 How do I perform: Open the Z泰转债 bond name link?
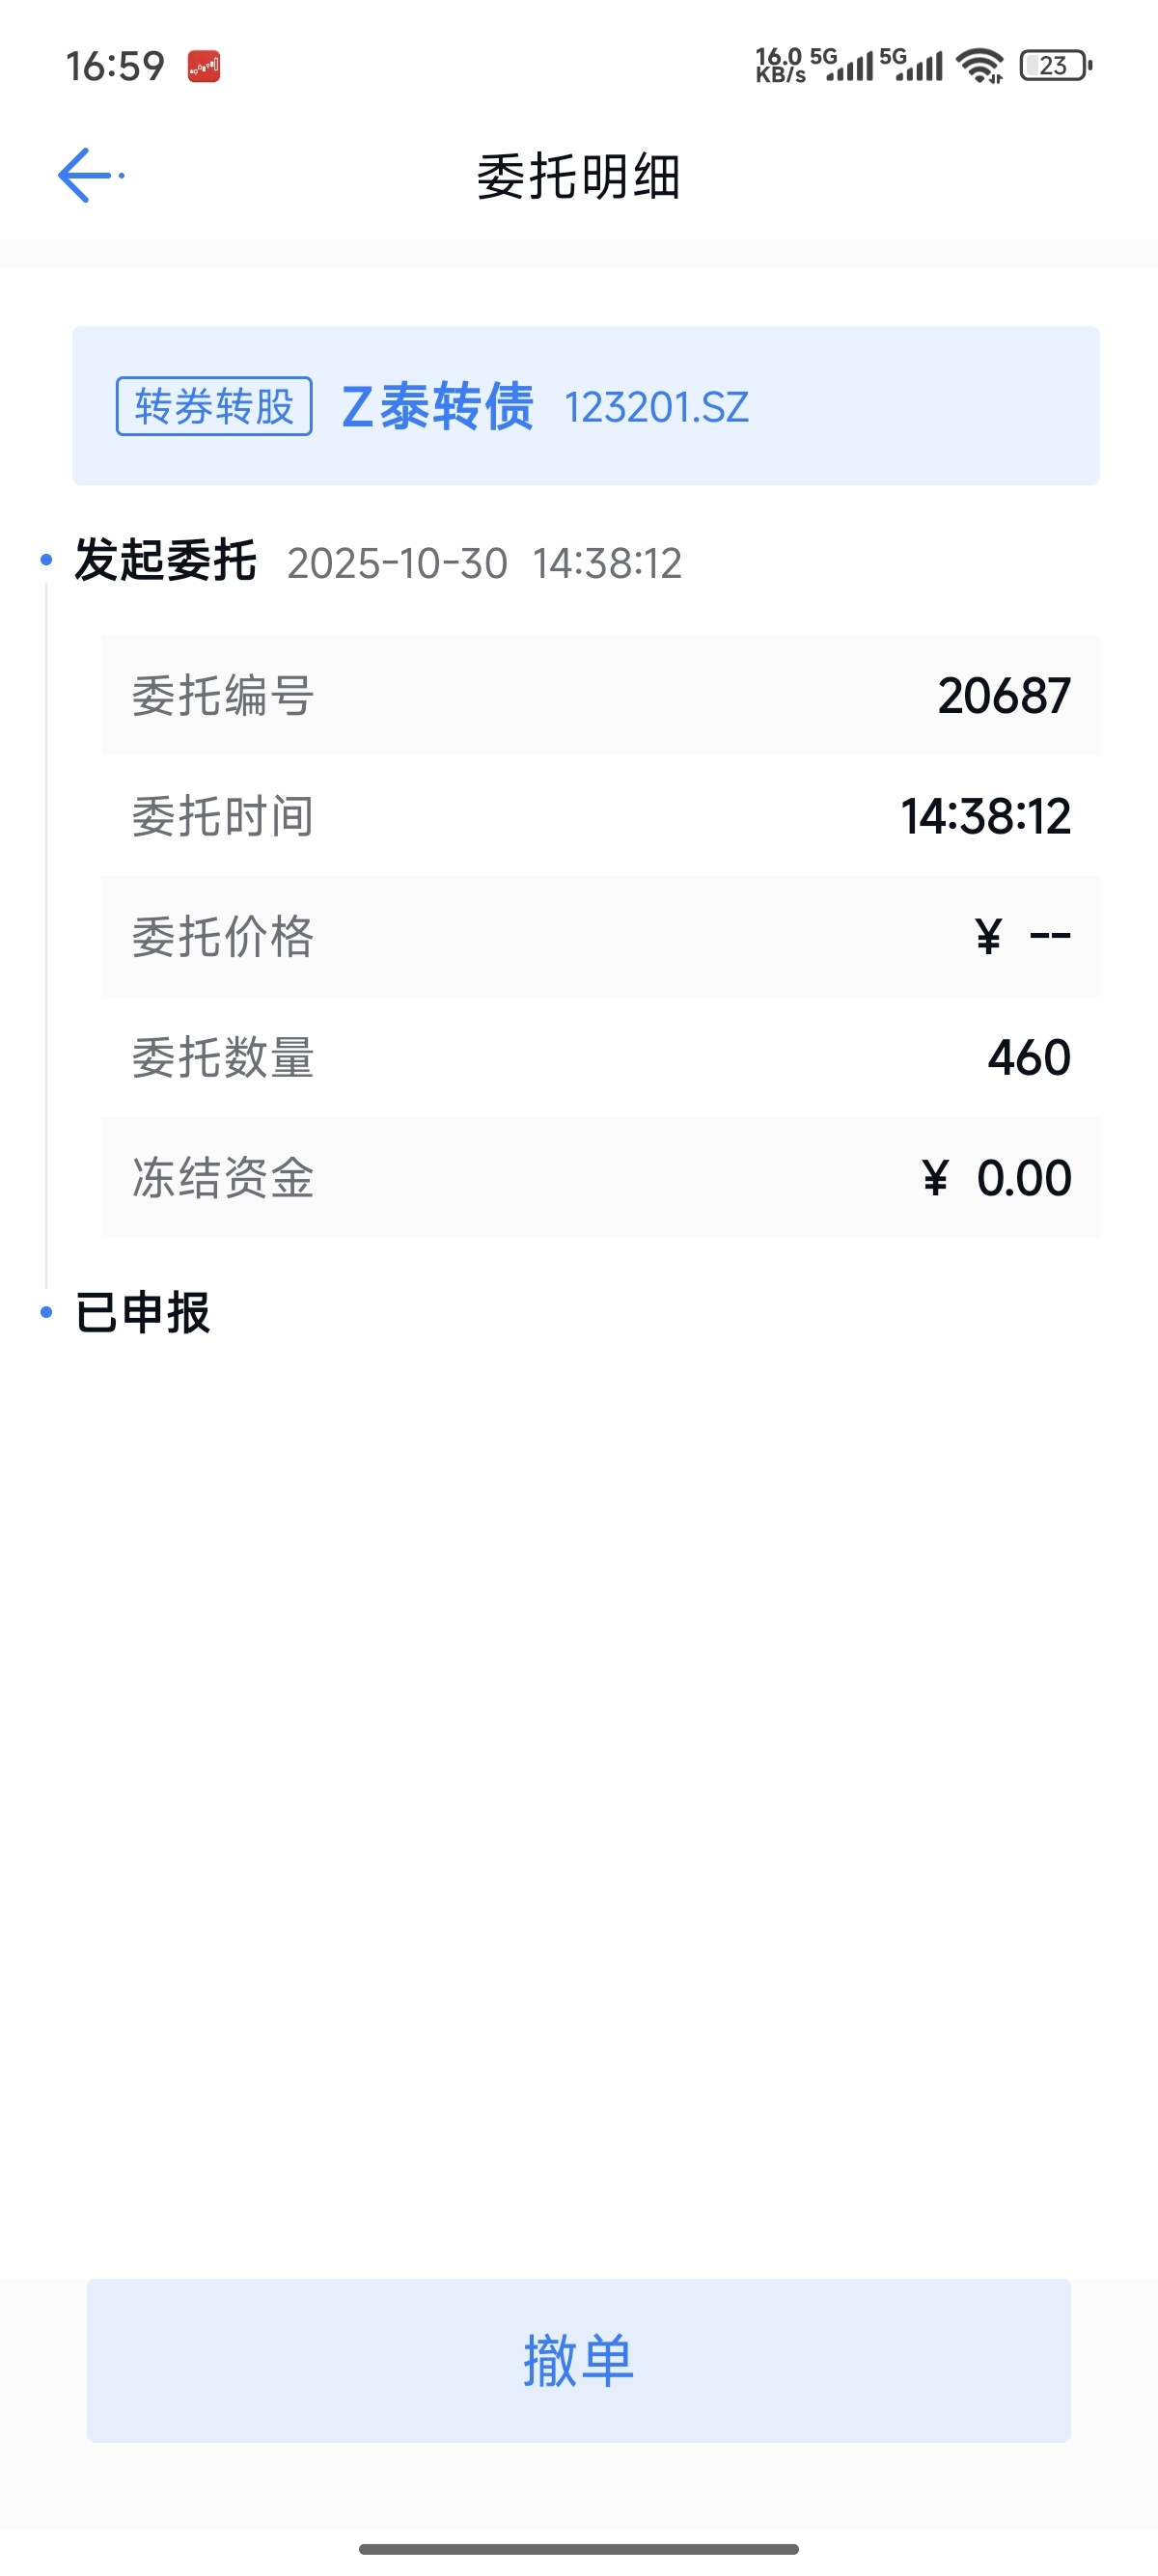click(x=437, y=406)
